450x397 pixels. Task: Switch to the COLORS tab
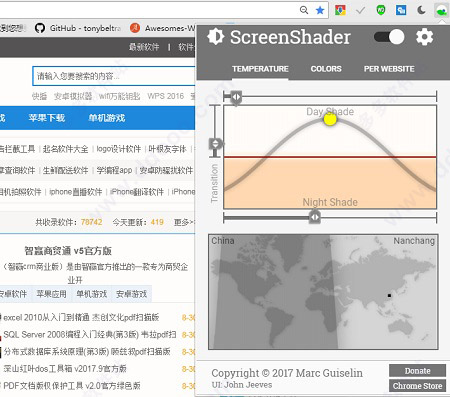[326, 69]
